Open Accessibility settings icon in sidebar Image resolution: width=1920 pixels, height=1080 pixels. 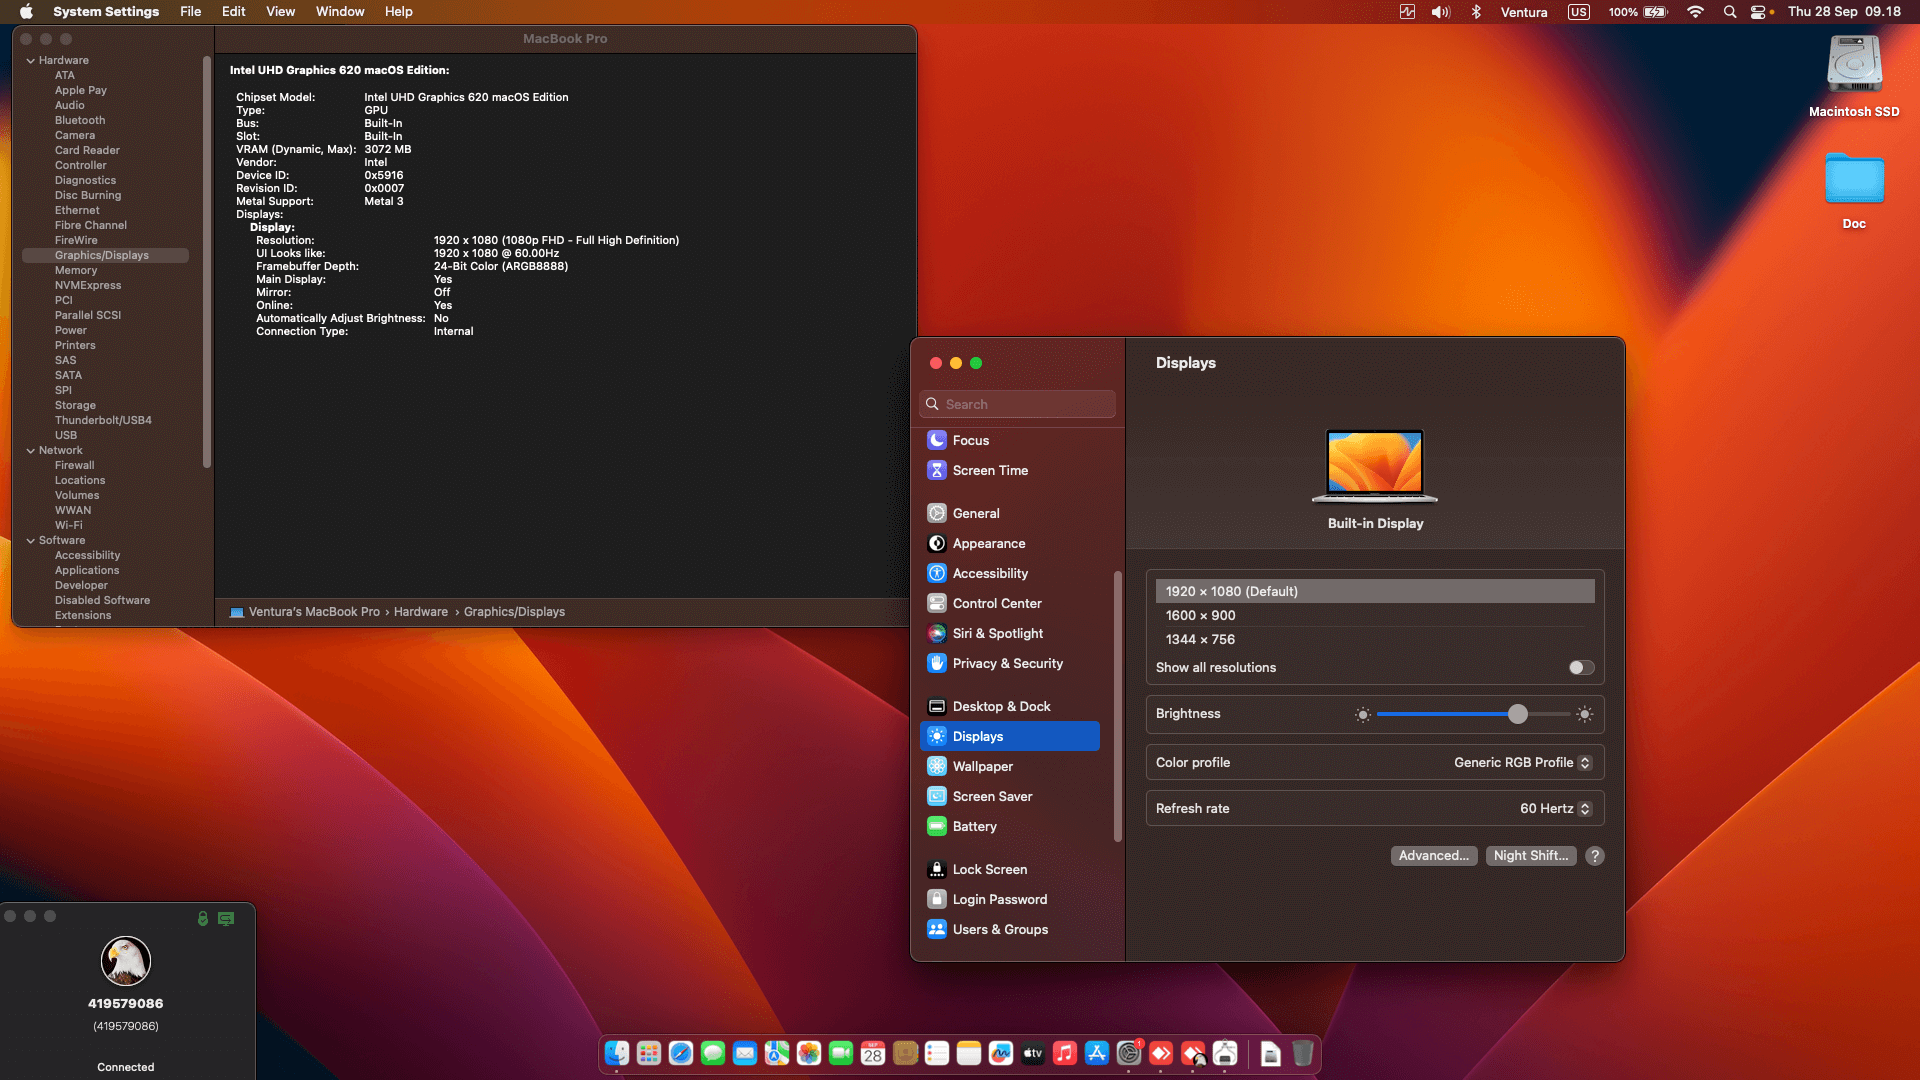tap(936, 573)
